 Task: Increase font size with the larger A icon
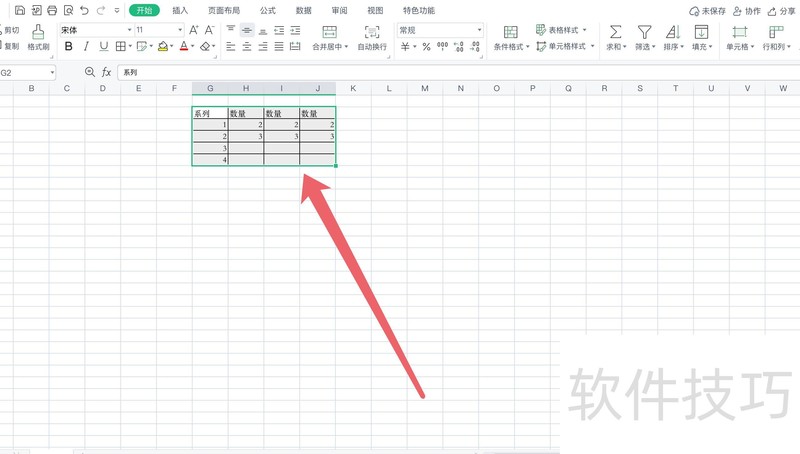(x=194, y=30)
